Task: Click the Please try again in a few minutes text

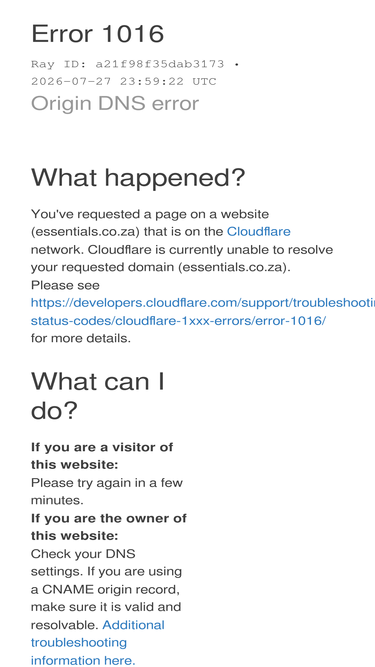Action: [107, 491]
